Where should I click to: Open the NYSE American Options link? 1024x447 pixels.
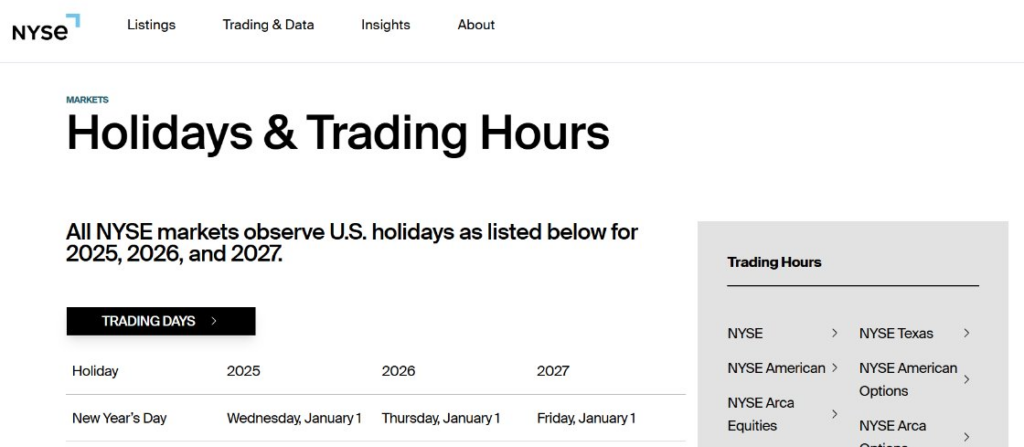(x=907, y=379)
